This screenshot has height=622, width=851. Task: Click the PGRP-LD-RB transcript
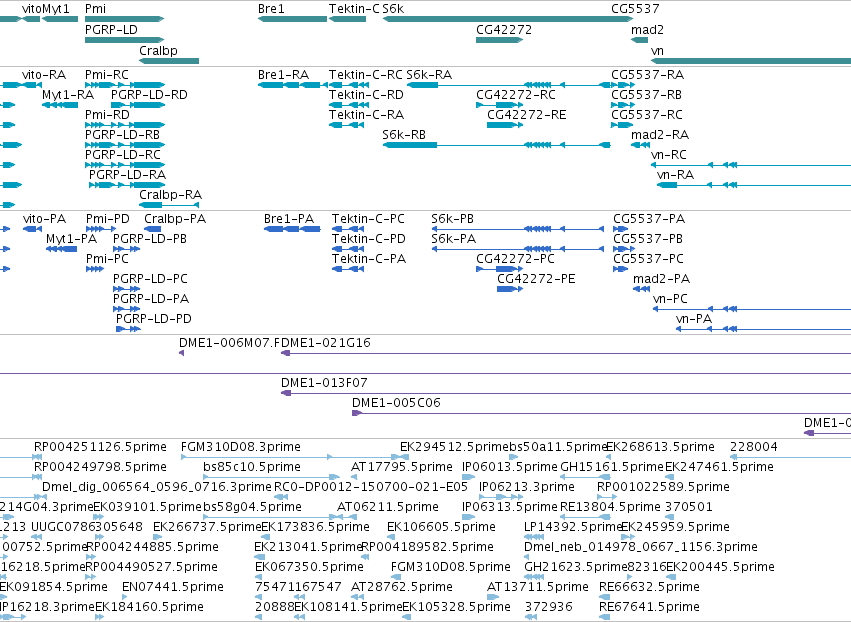125,145
